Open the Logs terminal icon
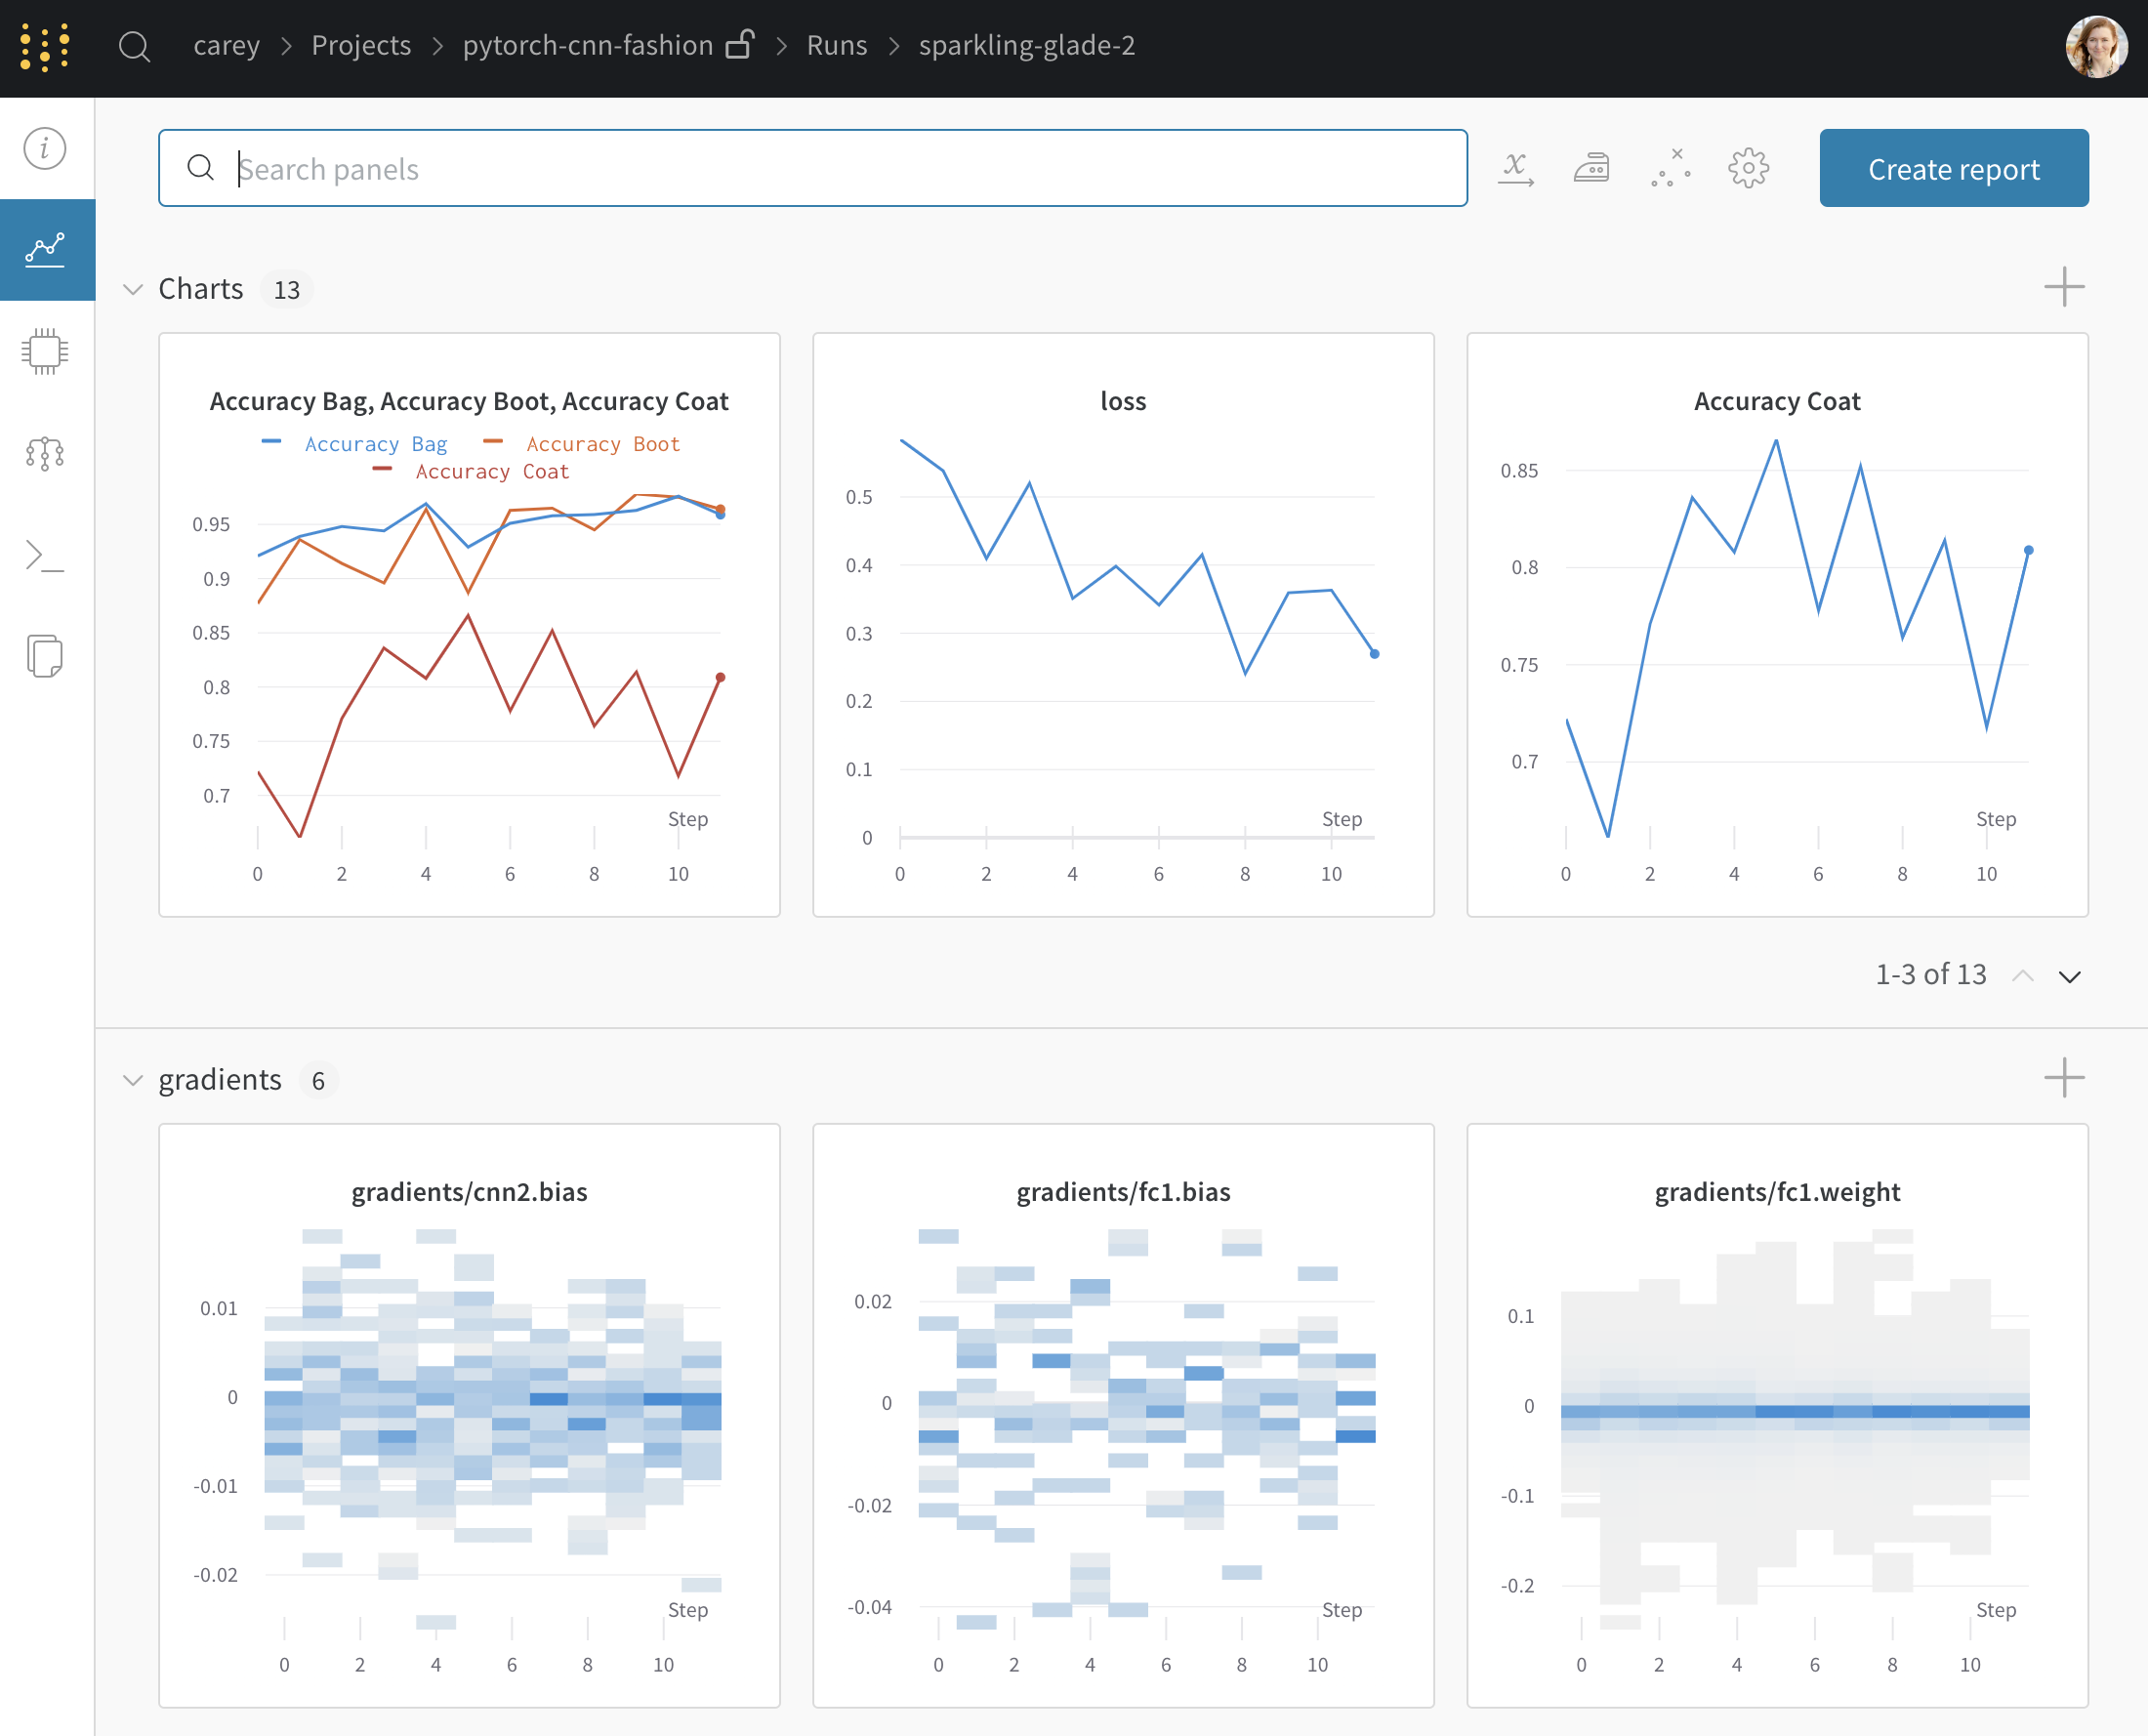 click(45, 556)
